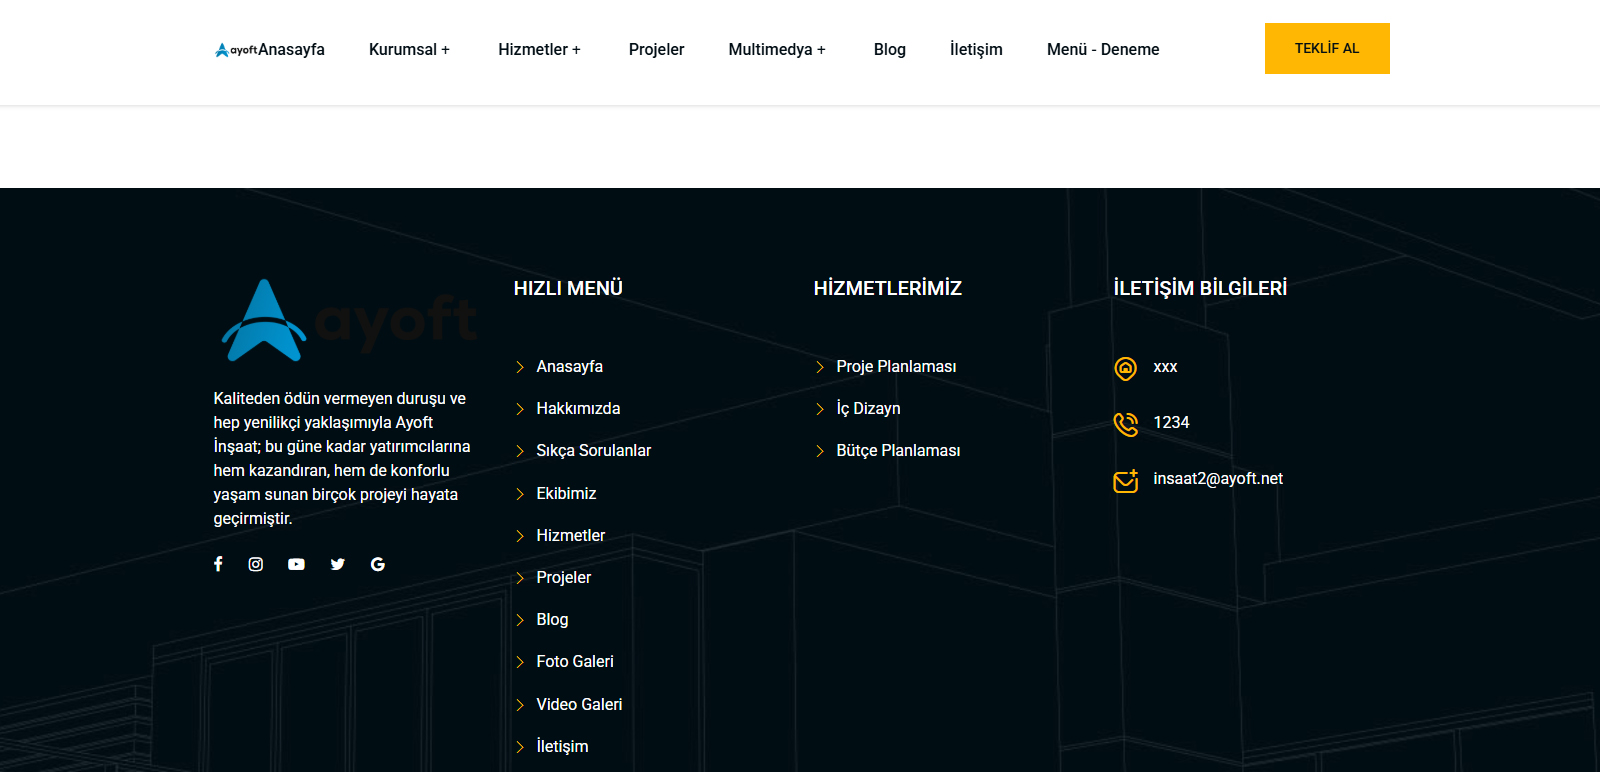Open the Google social icon in footer
Viewport: 1600px width, 772px height.
(x=378, y=564)
